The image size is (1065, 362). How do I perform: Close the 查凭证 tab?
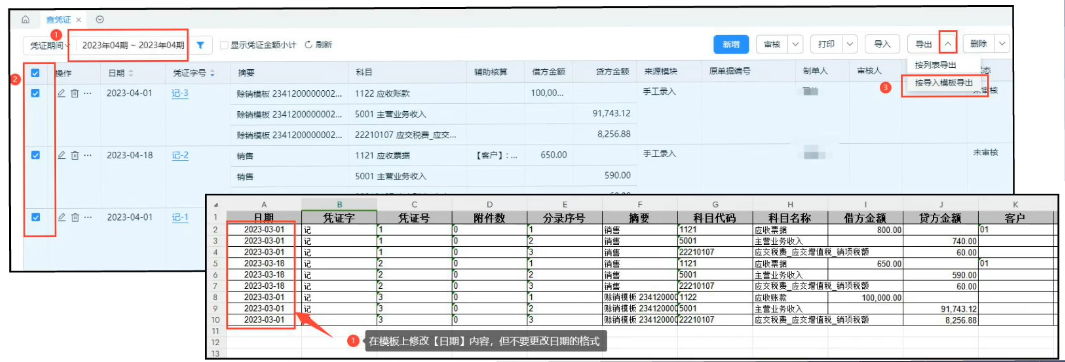pos(79,21)
